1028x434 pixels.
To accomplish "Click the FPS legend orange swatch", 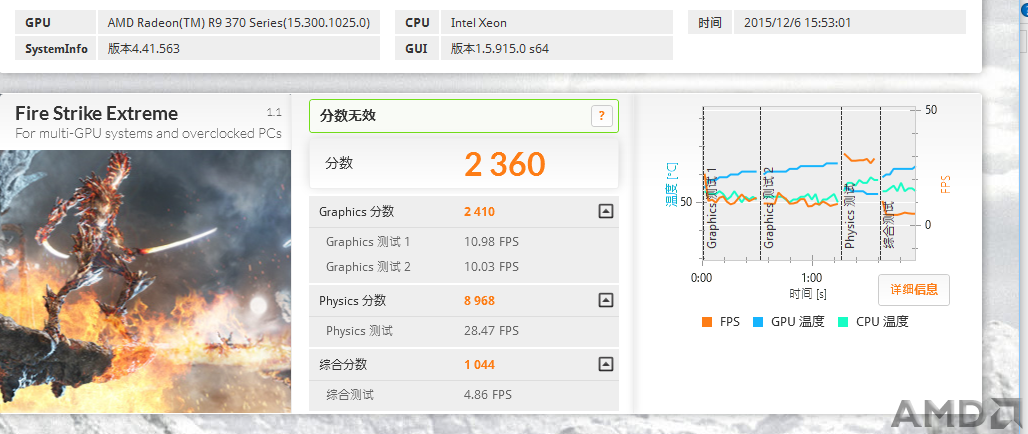I will [x=707, y=322].
